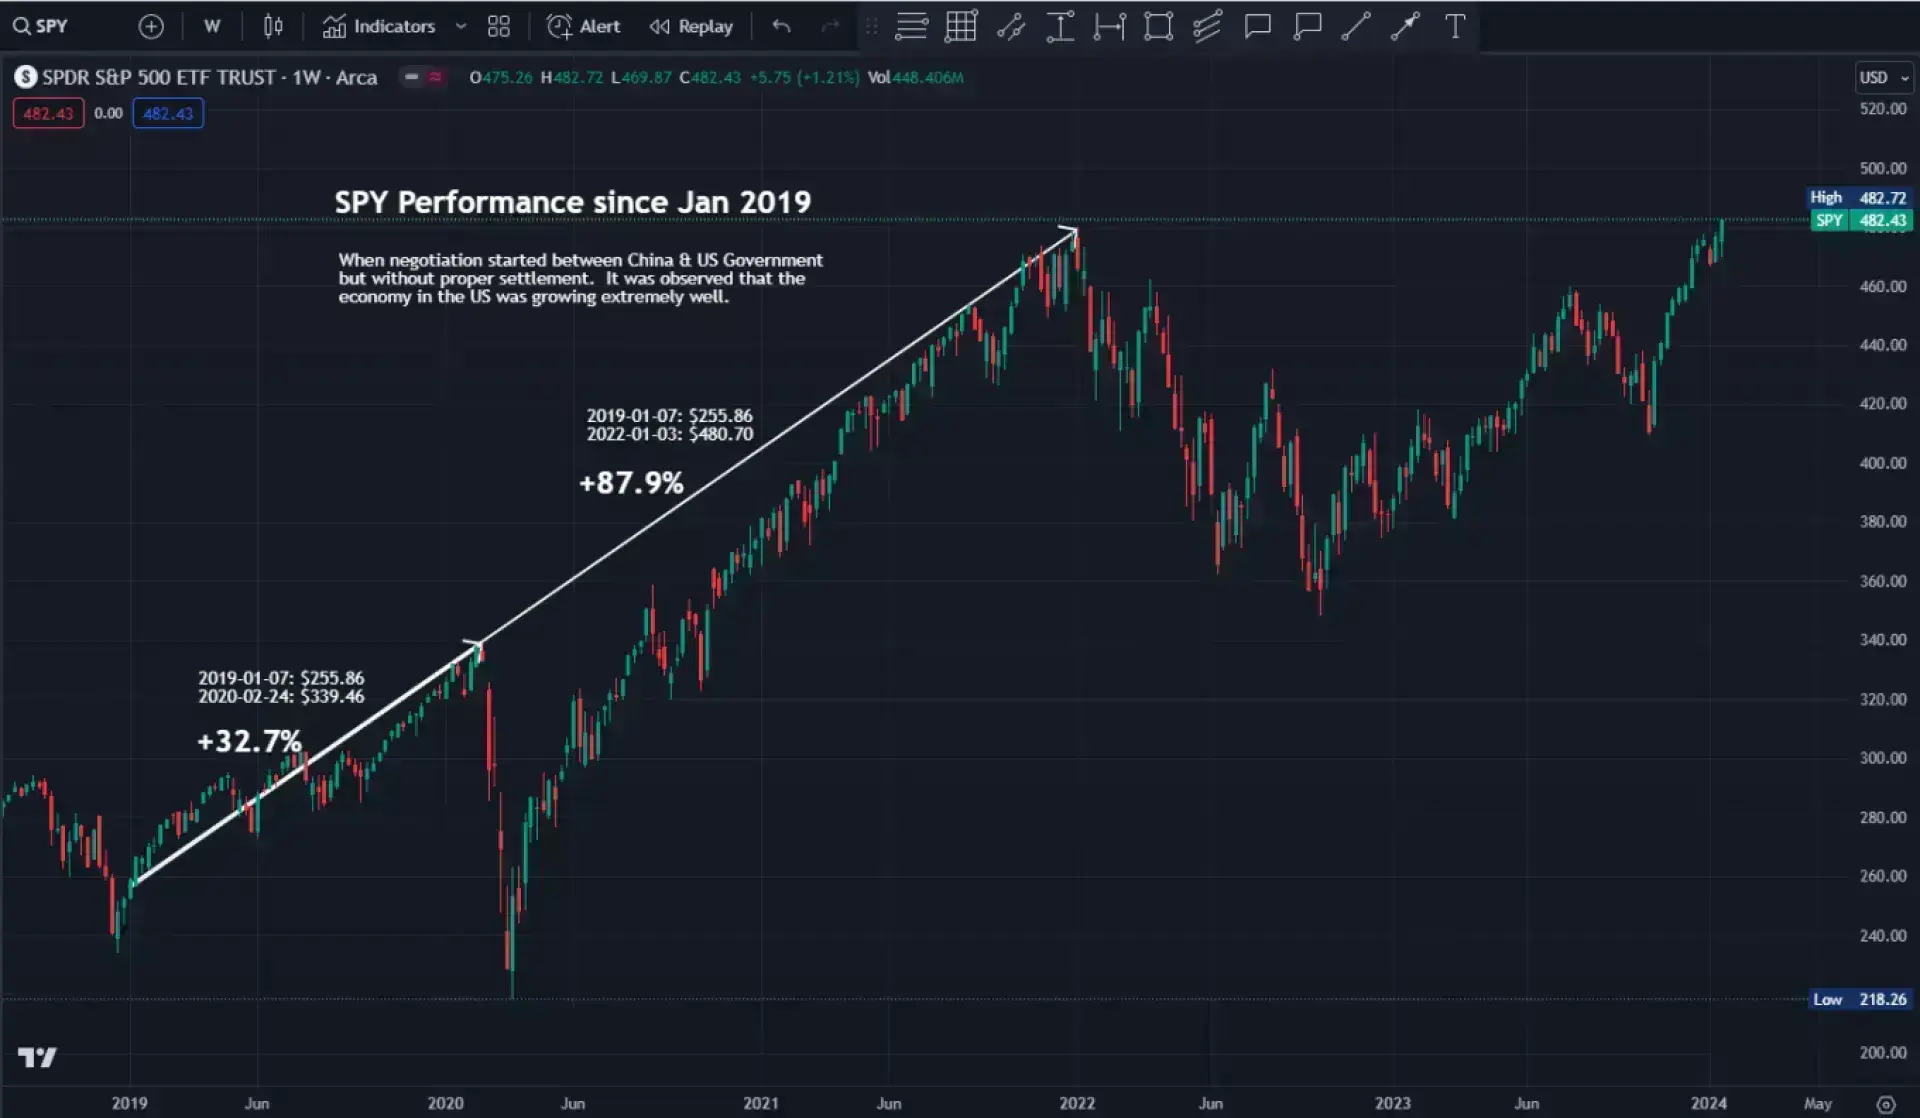Click the add symbol plus icon
The height and width of the screenshot is (1118, 1920).
coord(151,27)
